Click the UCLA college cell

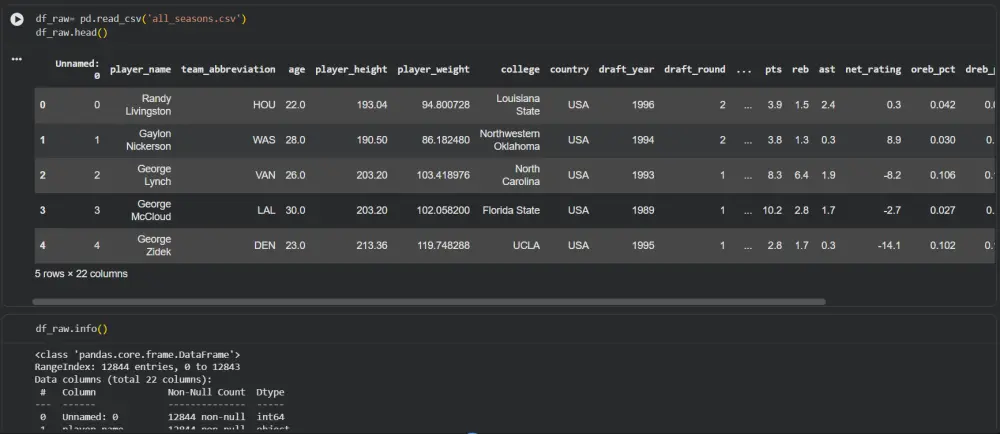pos(527,245)
